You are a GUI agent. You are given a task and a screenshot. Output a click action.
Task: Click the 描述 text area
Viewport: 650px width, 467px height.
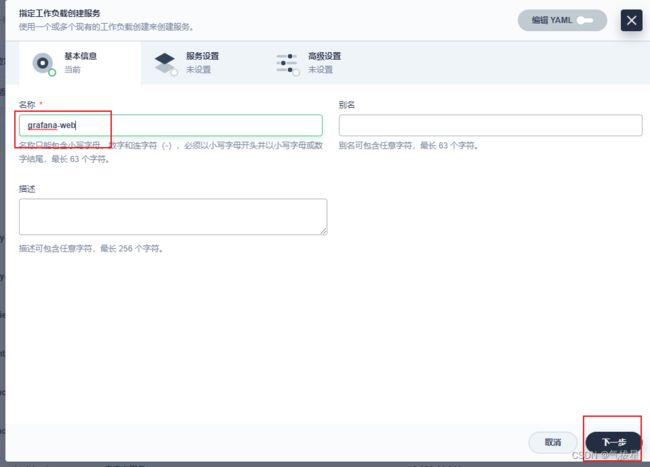point(173,217)
